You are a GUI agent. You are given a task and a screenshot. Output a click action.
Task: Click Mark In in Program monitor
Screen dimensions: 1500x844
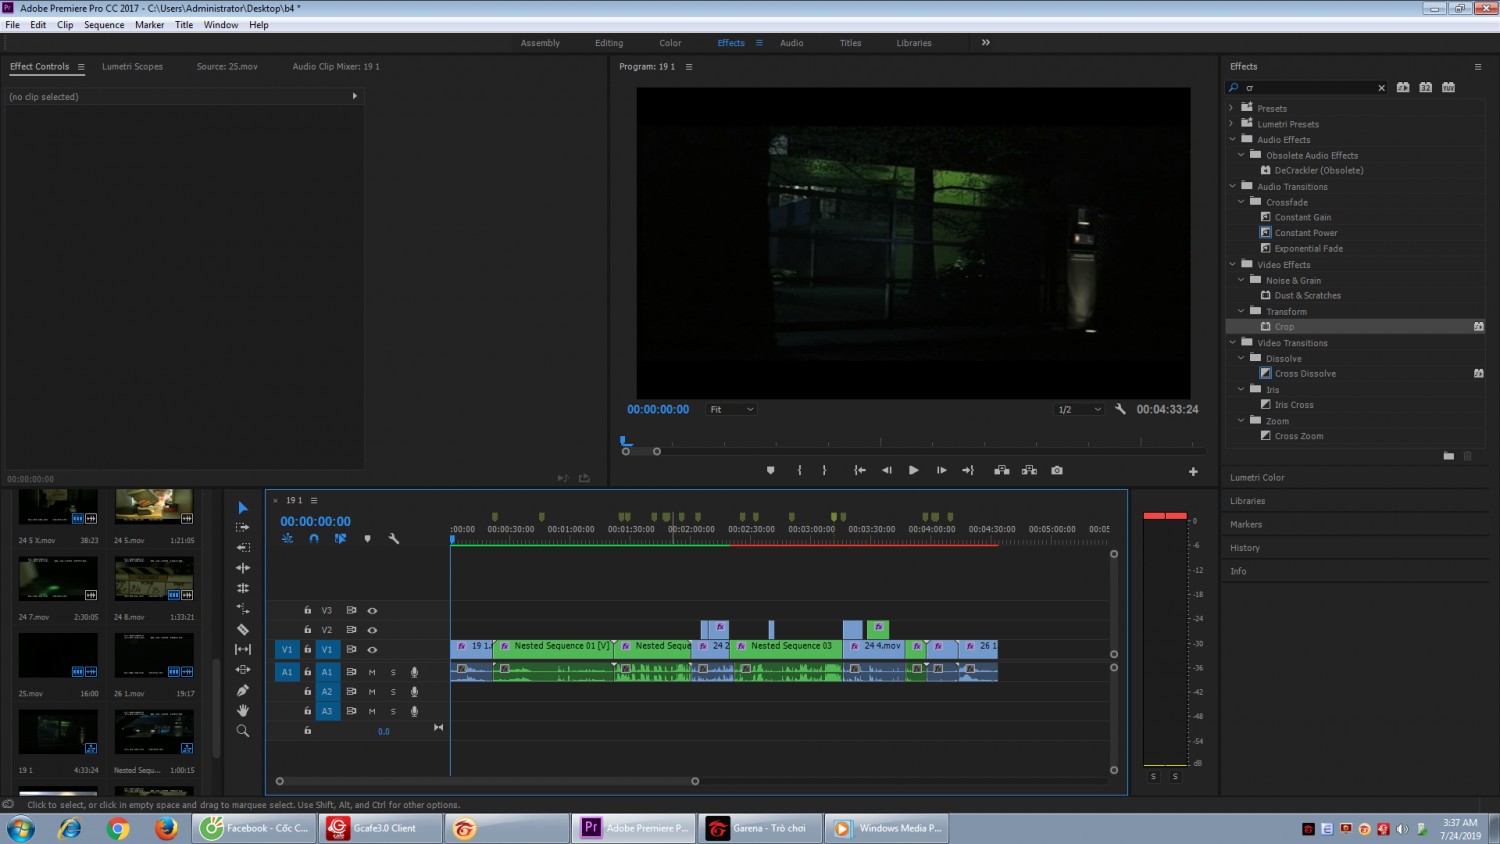tap(799, 470)
